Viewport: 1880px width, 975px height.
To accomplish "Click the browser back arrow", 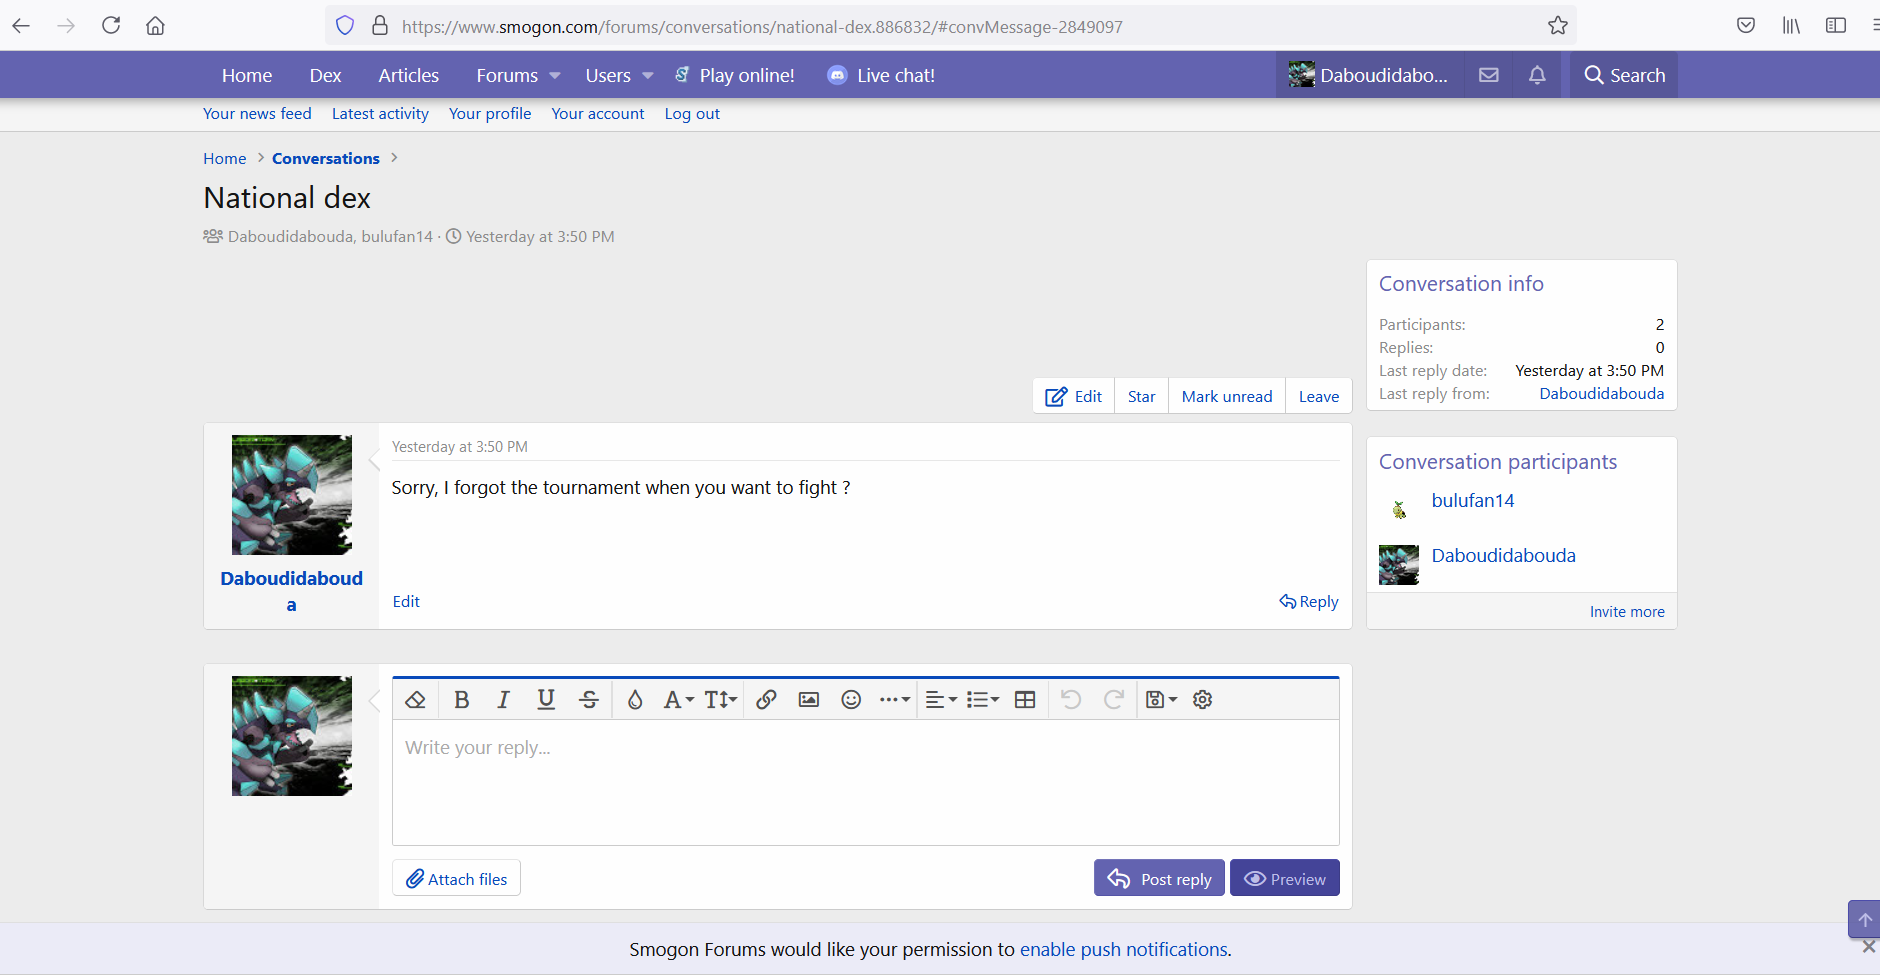I will coord(21,26).
